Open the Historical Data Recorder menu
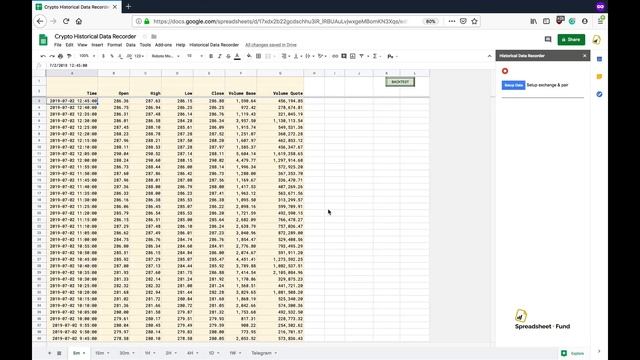640x360 pixels. click(x=214, y=45)
